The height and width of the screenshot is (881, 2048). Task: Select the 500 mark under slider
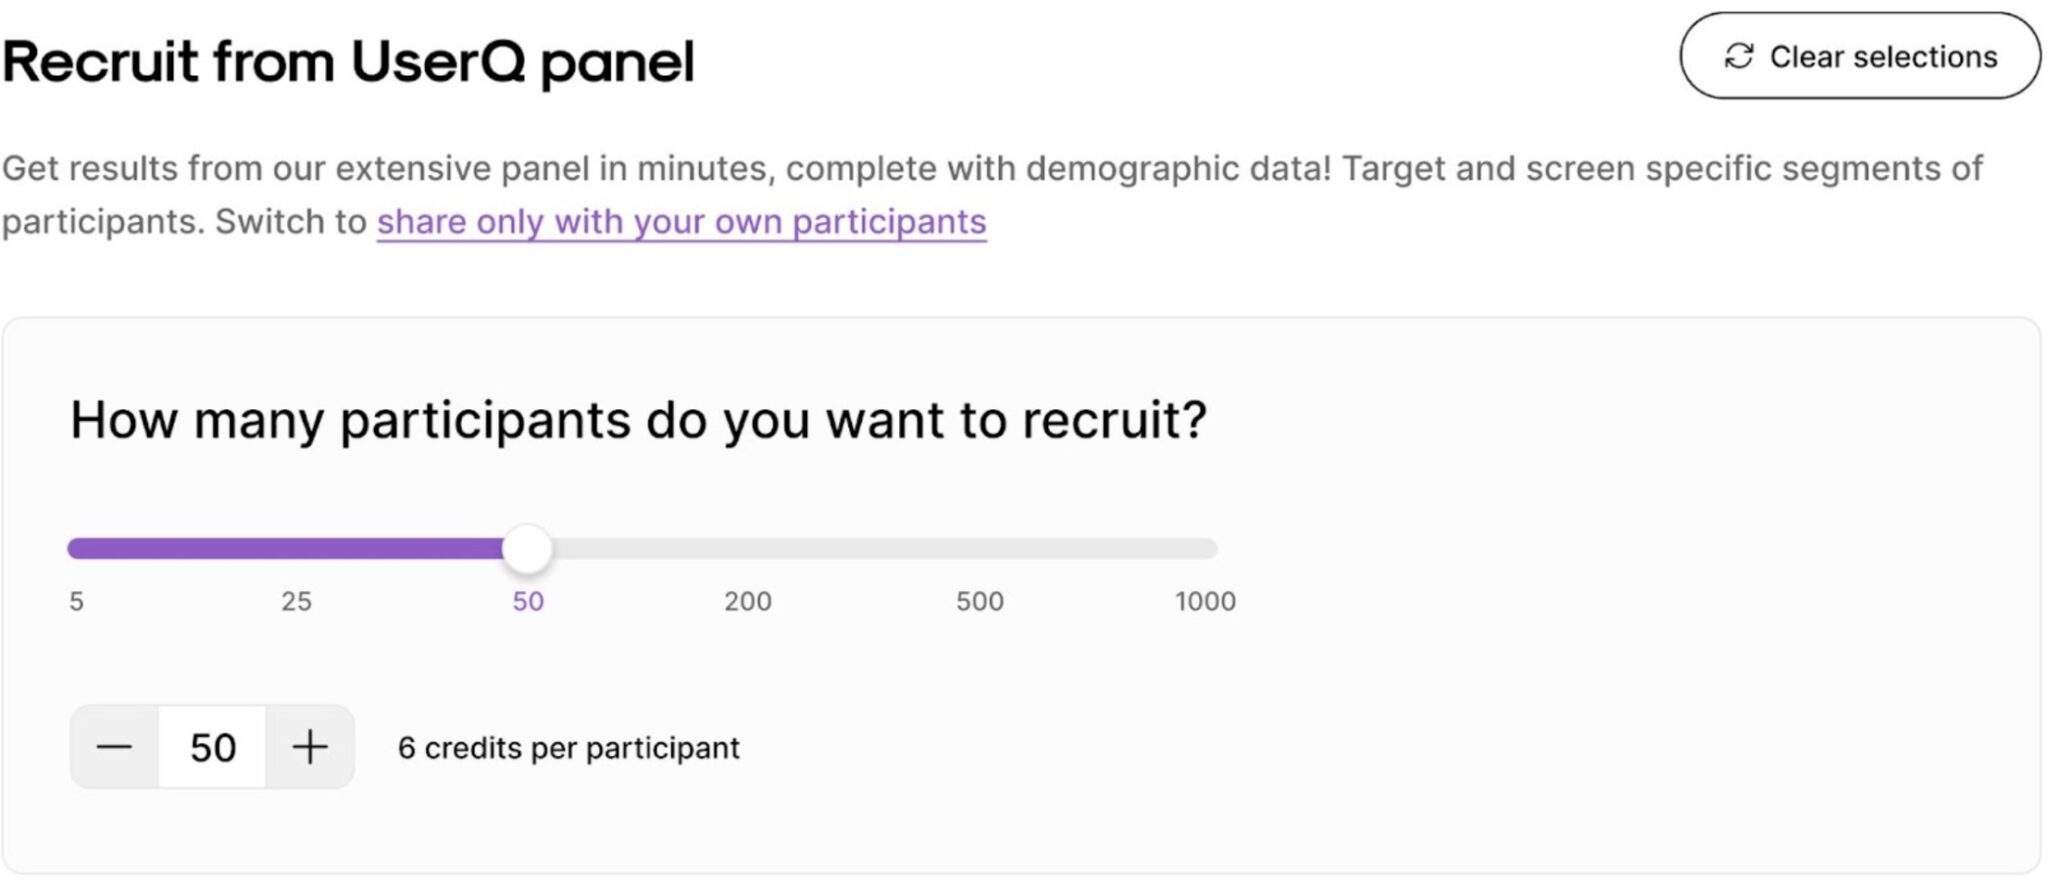(979, 601)
